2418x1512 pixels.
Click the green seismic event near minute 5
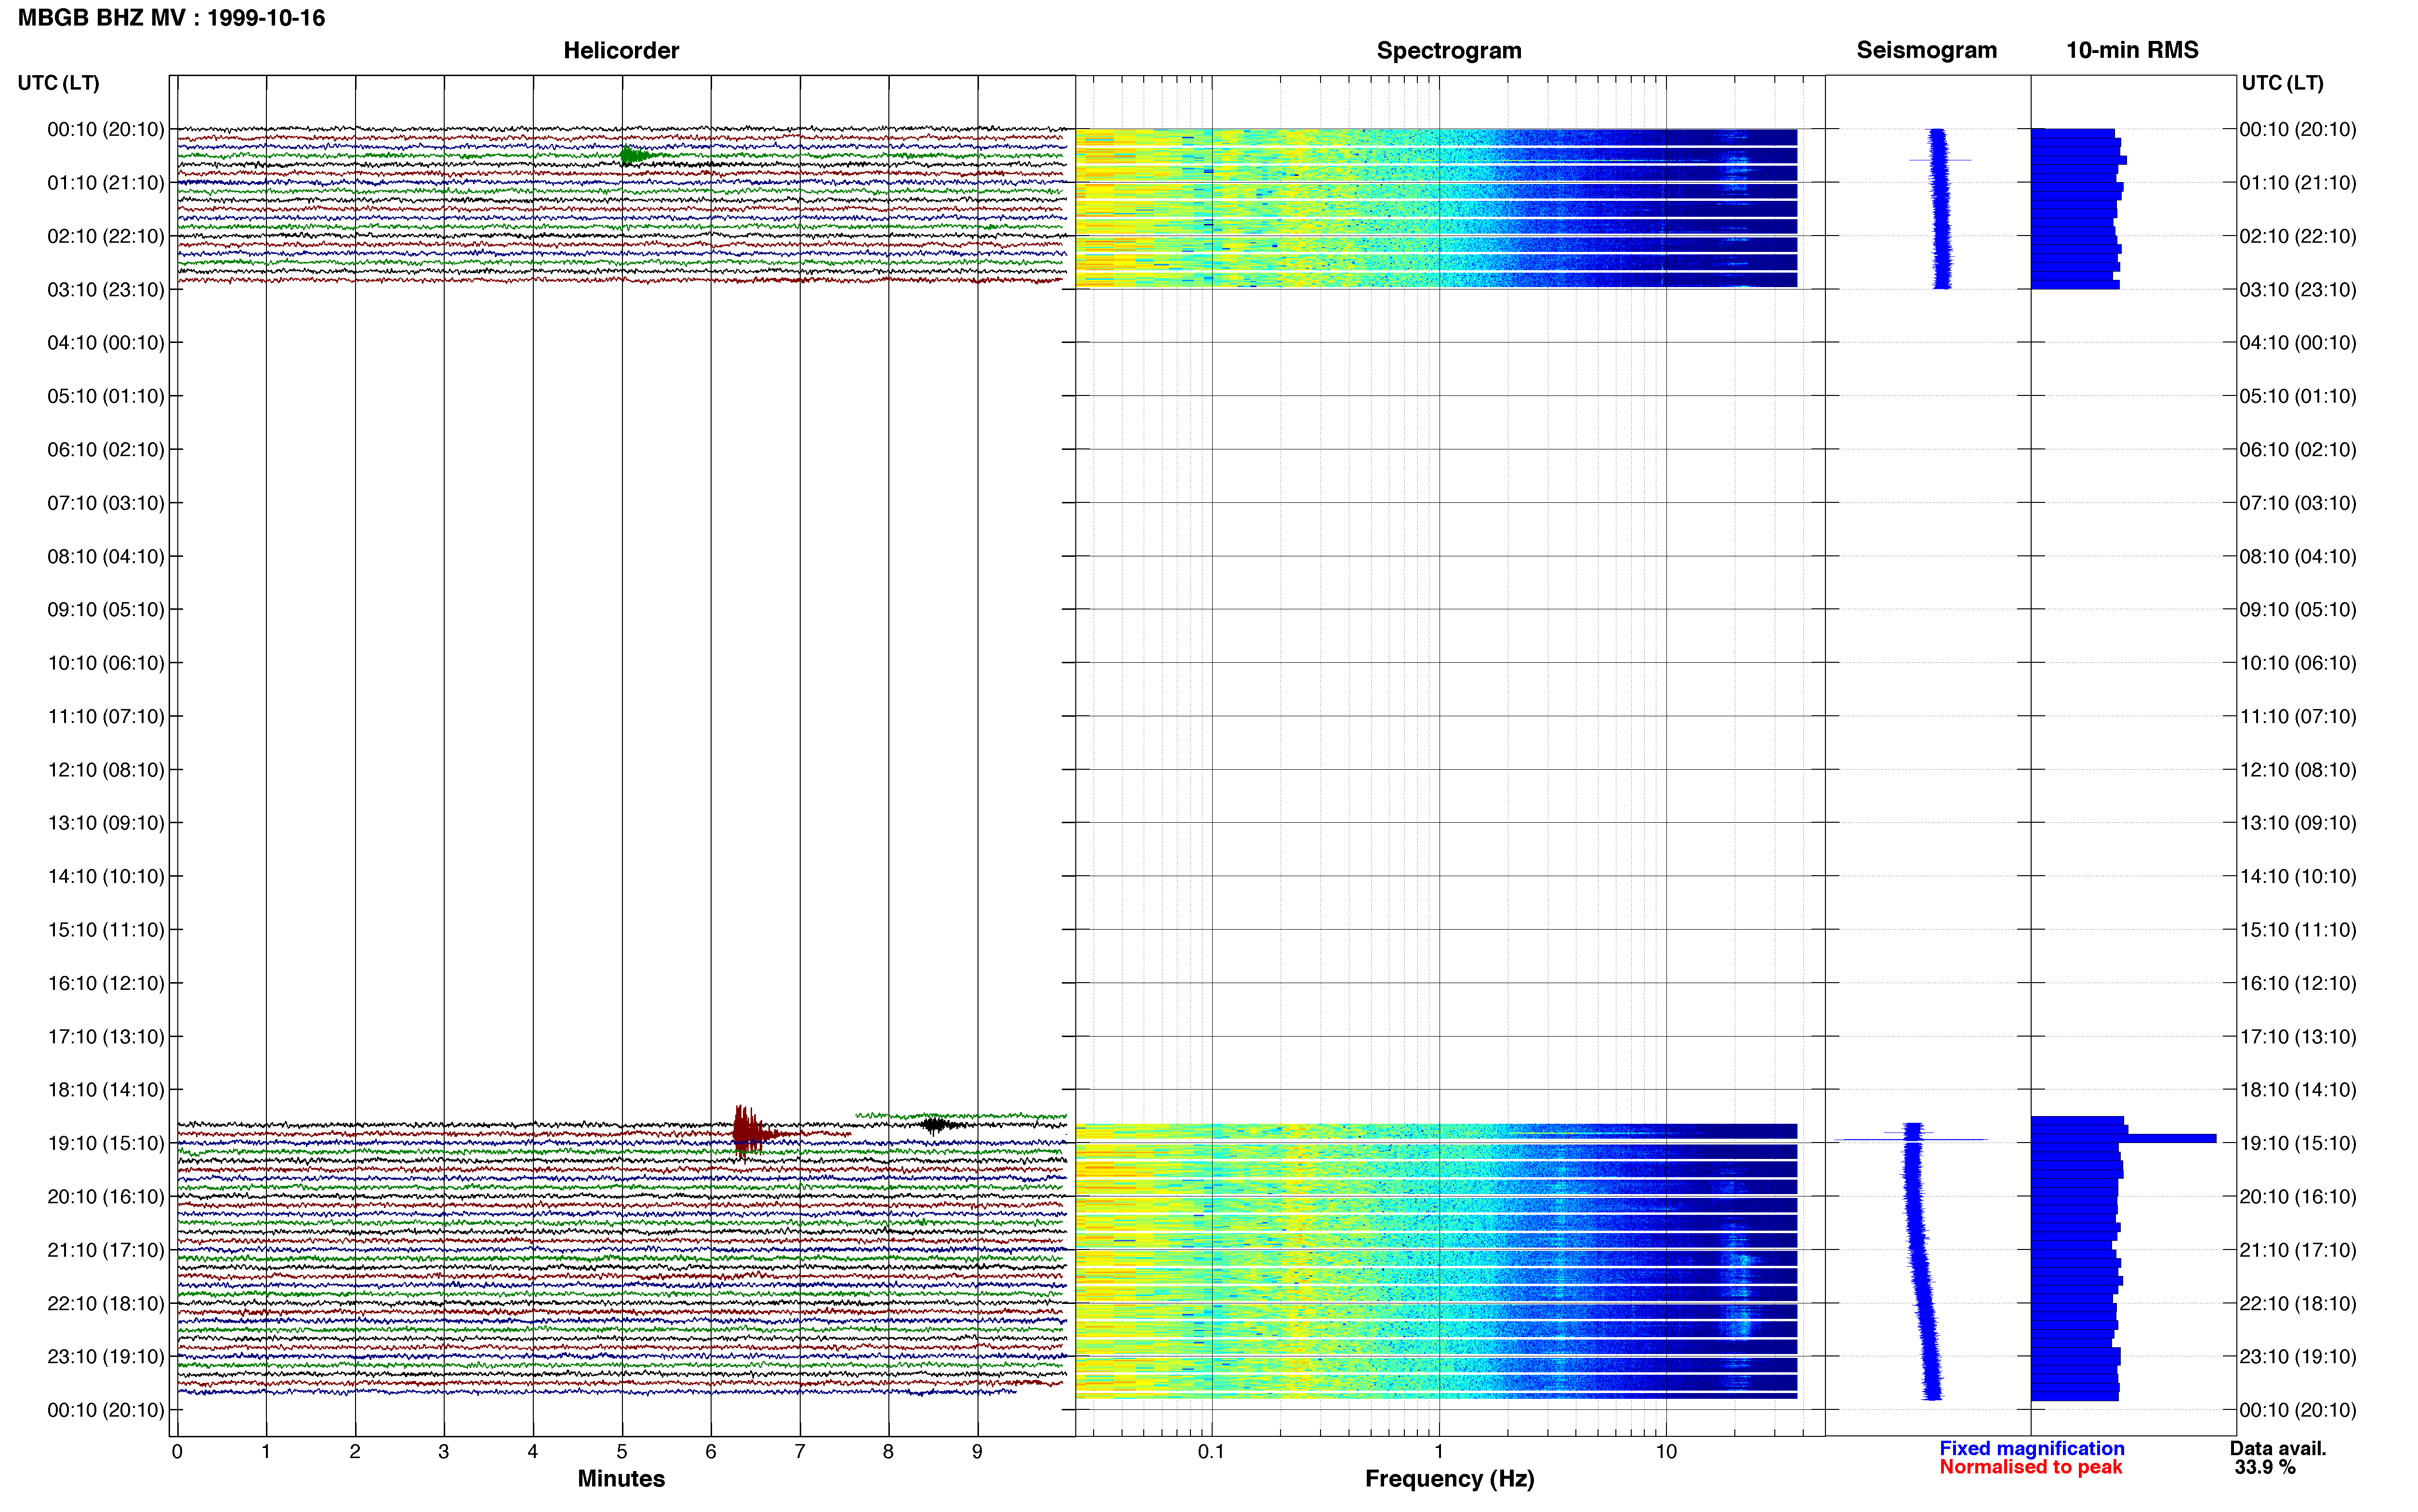tap(637, 155)
